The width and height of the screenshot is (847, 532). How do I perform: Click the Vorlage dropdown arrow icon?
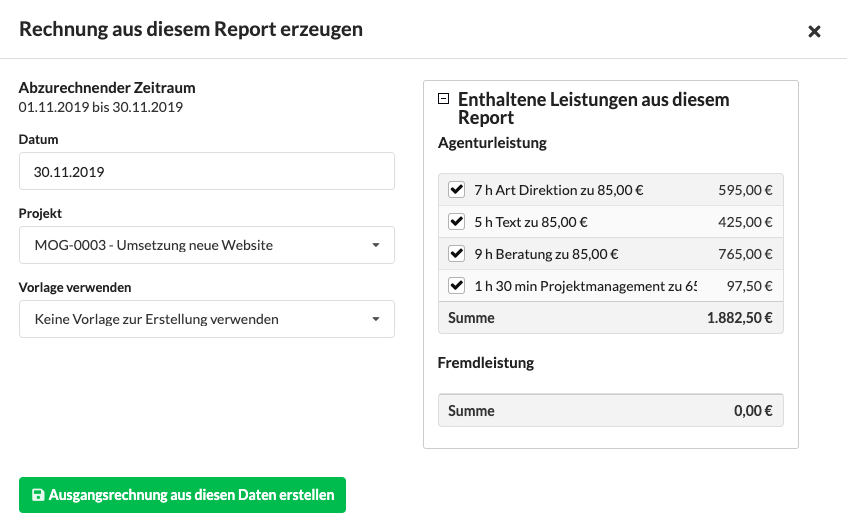376,319
